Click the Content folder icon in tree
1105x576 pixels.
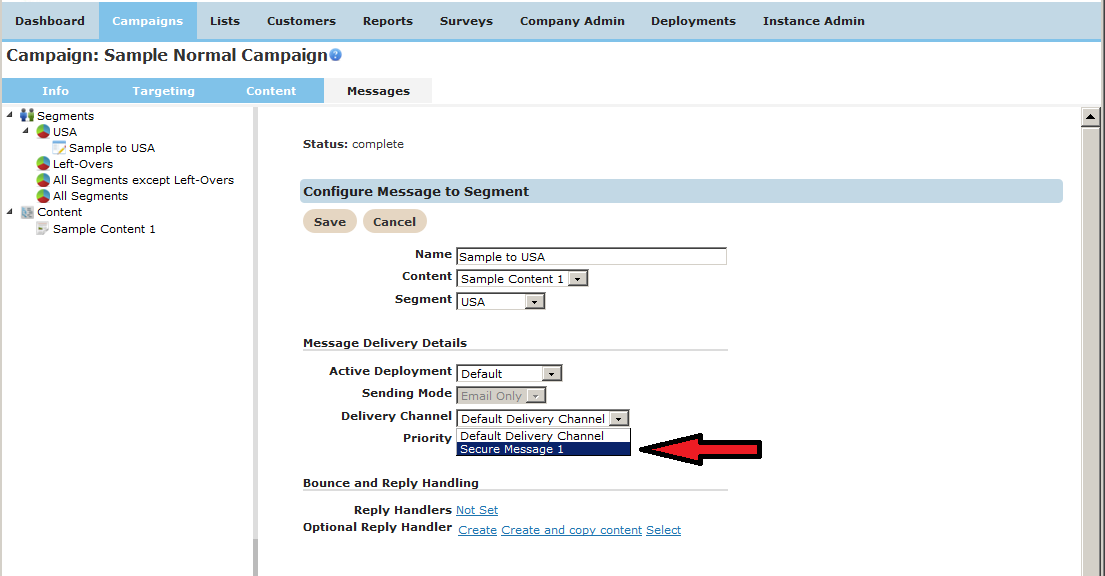tap(27, 212)
